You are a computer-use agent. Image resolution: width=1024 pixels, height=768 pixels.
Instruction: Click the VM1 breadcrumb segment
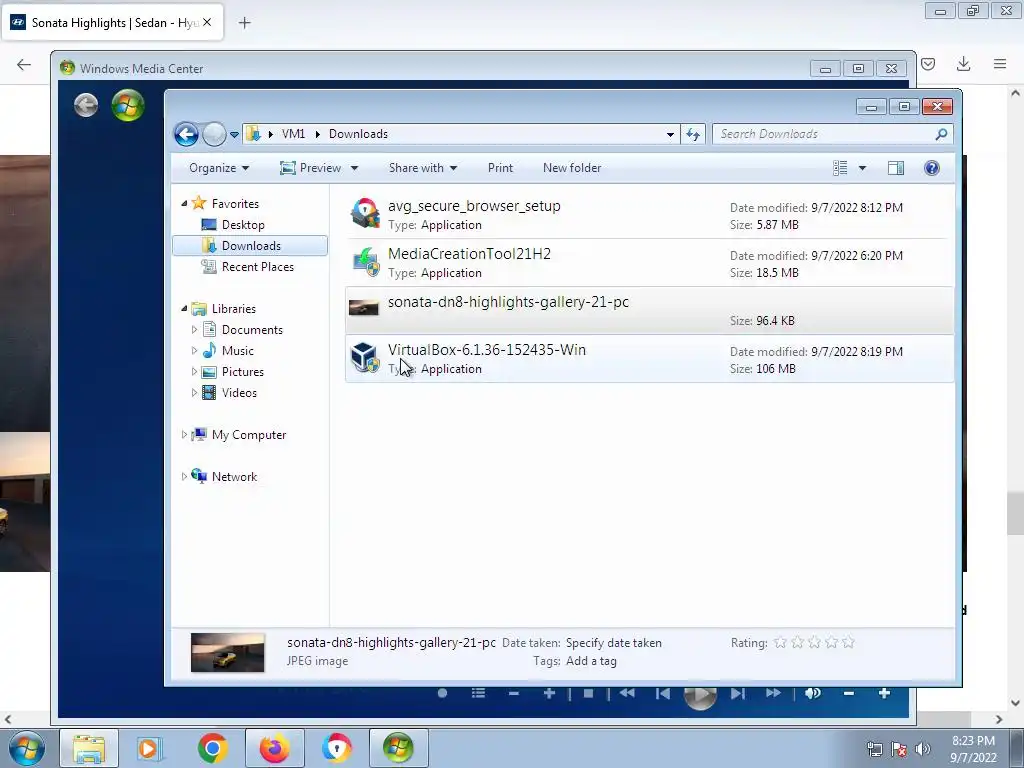click(x=293, y=134)
